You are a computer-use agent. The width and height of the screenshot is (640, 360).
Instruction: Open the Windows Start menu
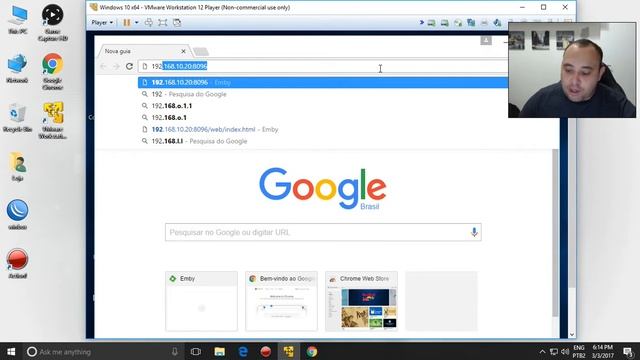11,351
